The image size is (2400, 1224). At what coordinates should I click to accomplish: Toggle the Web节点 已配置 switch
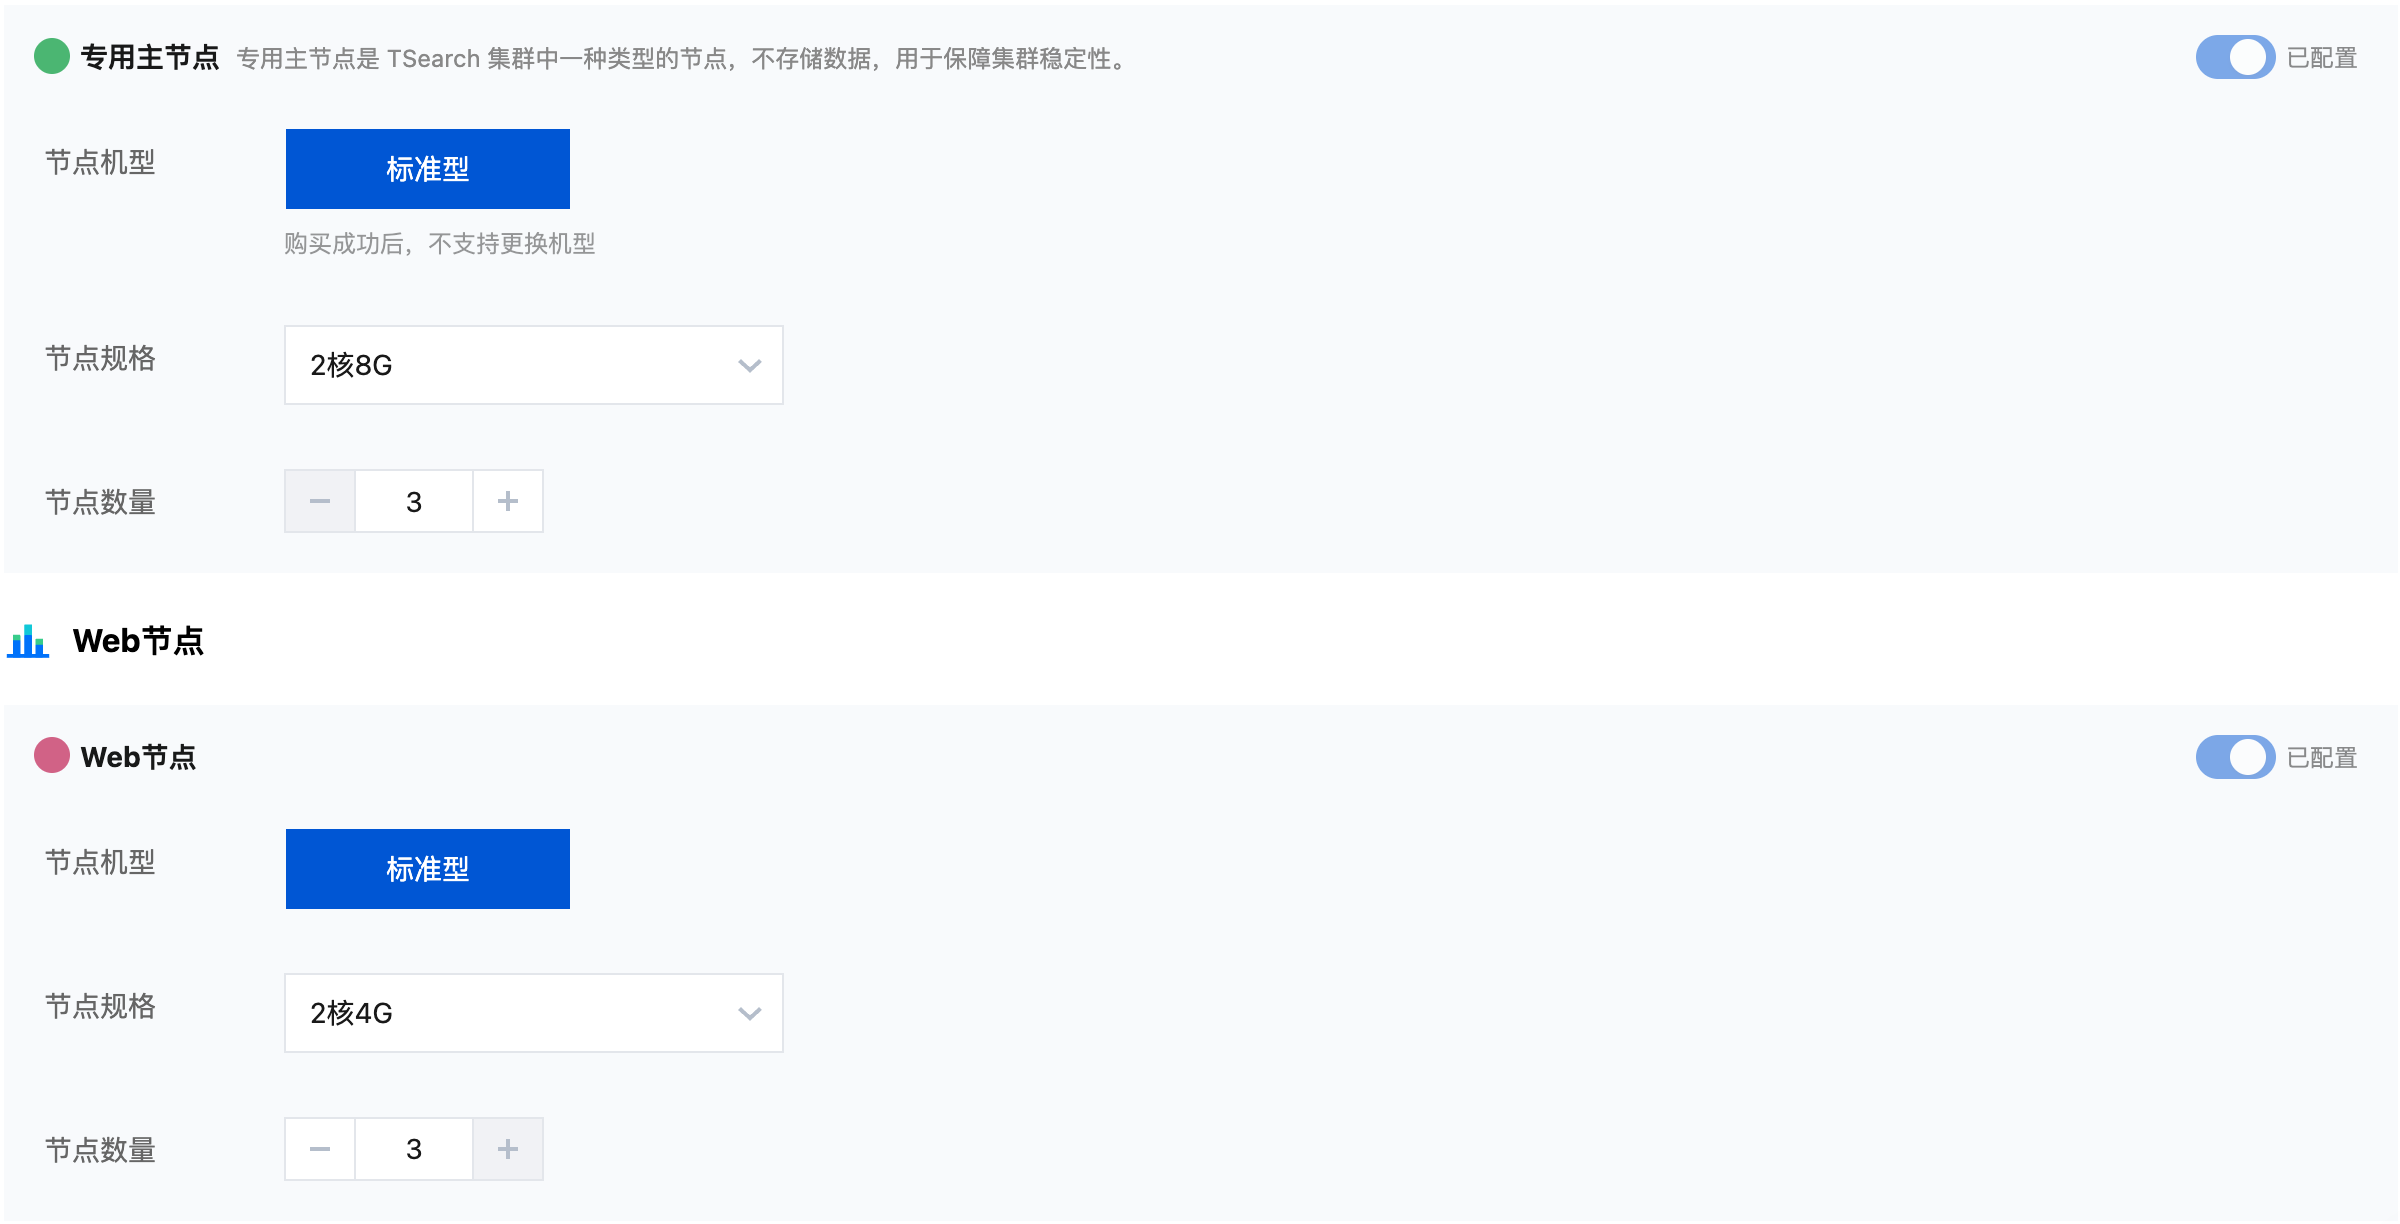2235,757
